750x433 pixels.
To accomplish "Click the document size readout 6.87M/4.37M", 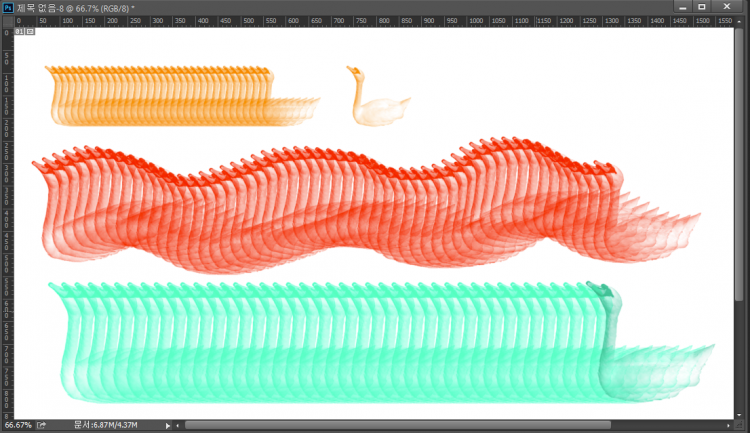I will (x=106, y=425).
